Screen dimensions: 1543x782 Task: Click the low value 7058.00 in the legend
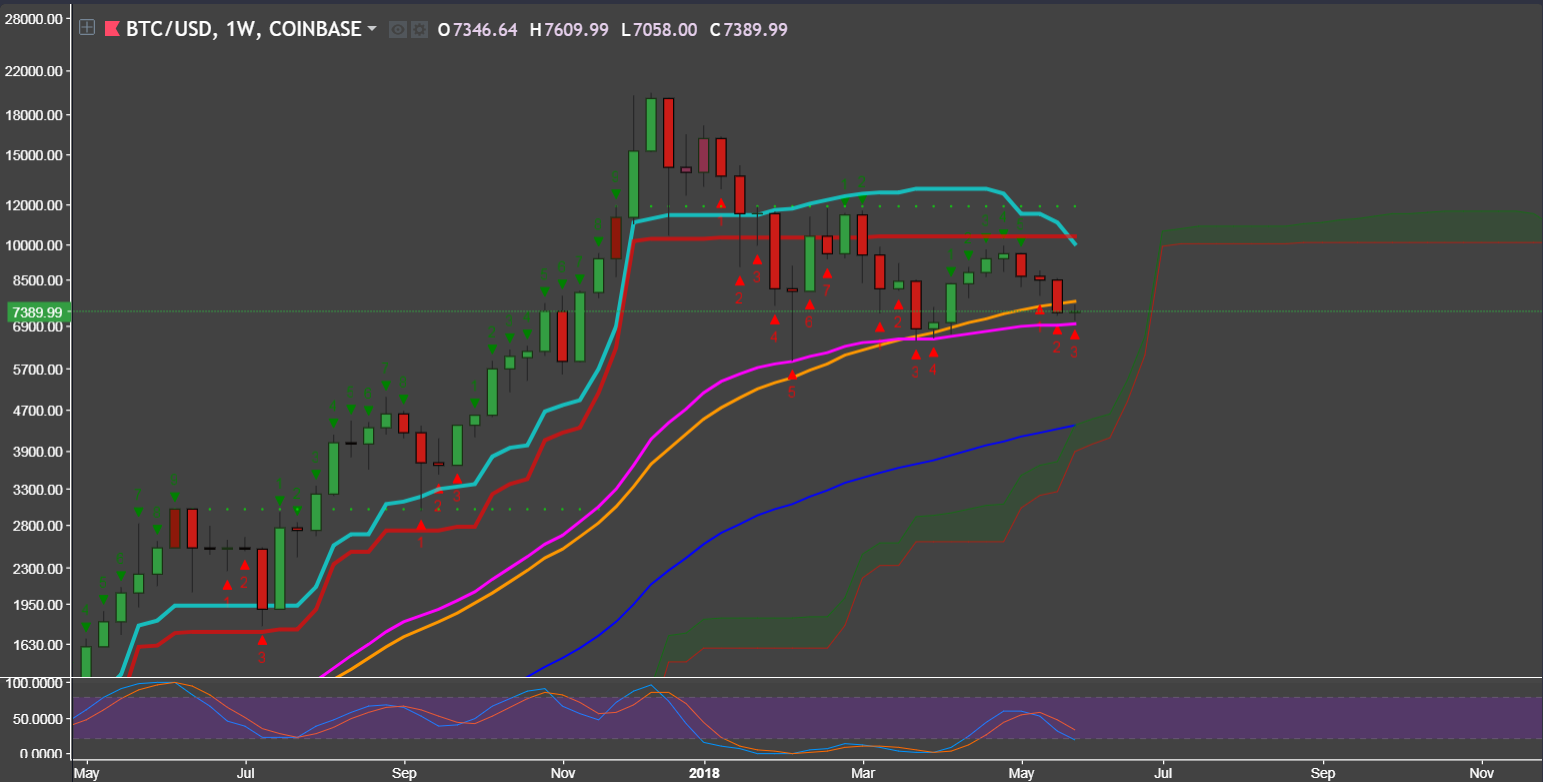tap(665, 30)
